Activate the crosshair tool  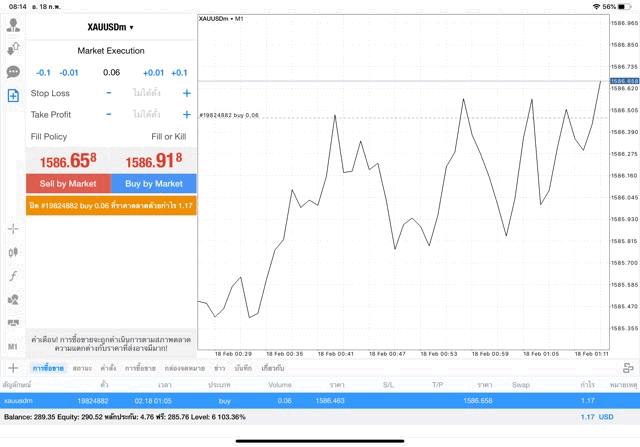pyautogui.click(x=13, y=229)
